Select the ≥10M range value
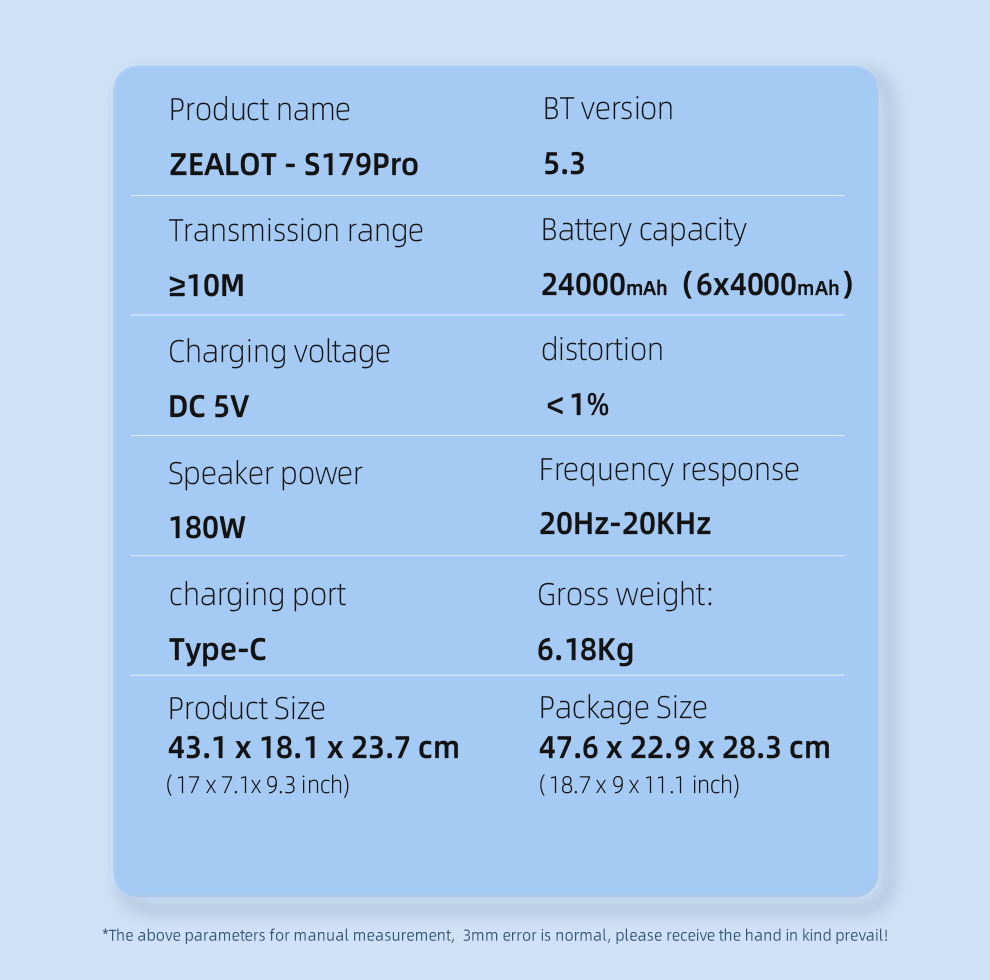The width and height of the screenshot is (990, 980). coord(206,285)
